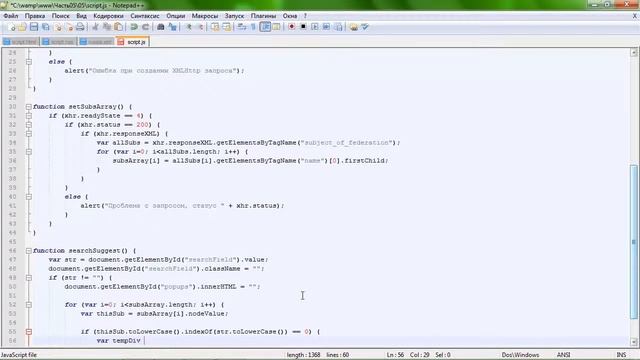Collapse the else block at line 40
640x360 pixels.
(29, 197)
